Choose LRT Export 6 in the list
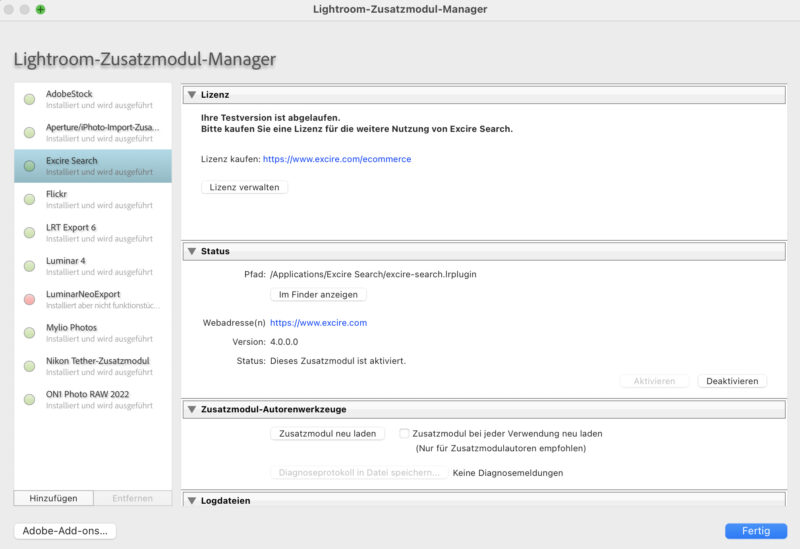The width and height of the screenshot is (800, 549). click(x=93, y=233)
